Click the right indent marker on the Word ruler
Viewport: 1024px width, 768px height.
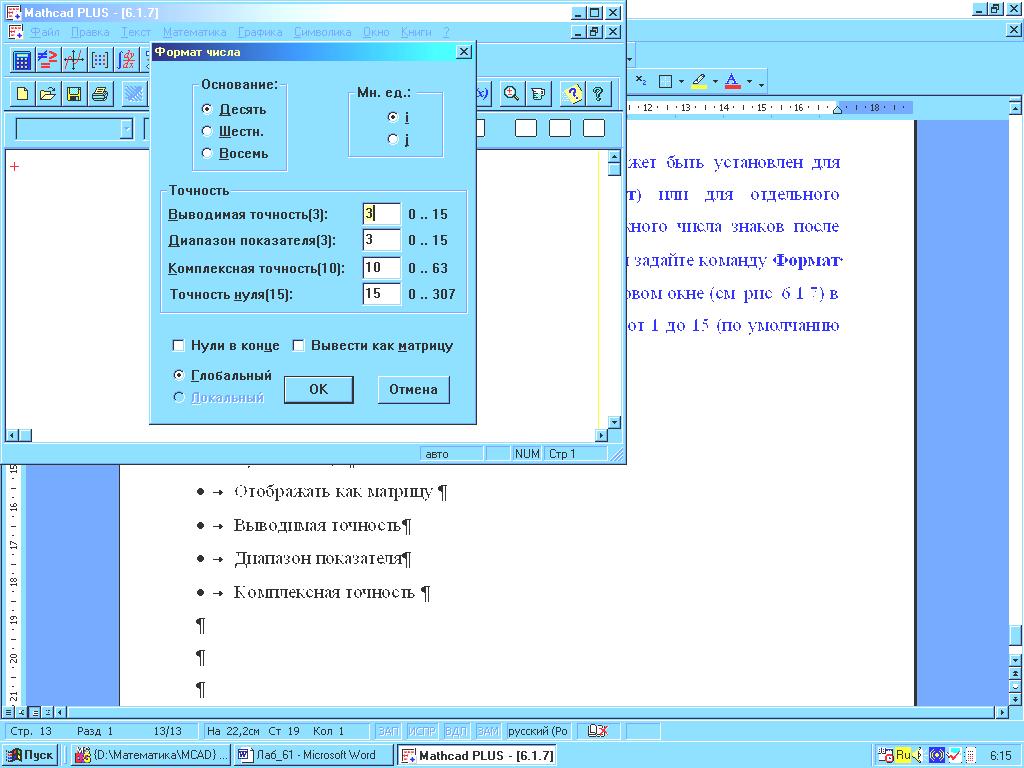coord(837,109)
